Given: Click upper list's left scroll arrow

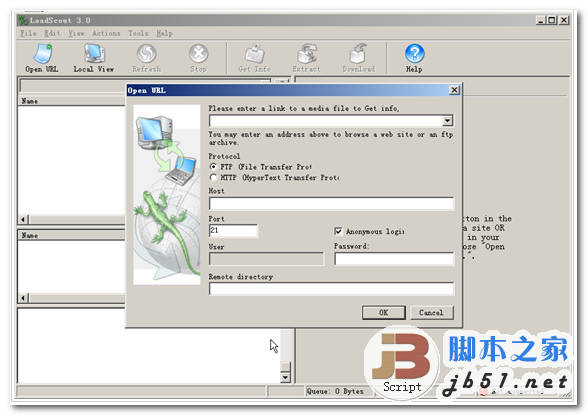Looking at the screenshot, I should [x=23, y=219].
